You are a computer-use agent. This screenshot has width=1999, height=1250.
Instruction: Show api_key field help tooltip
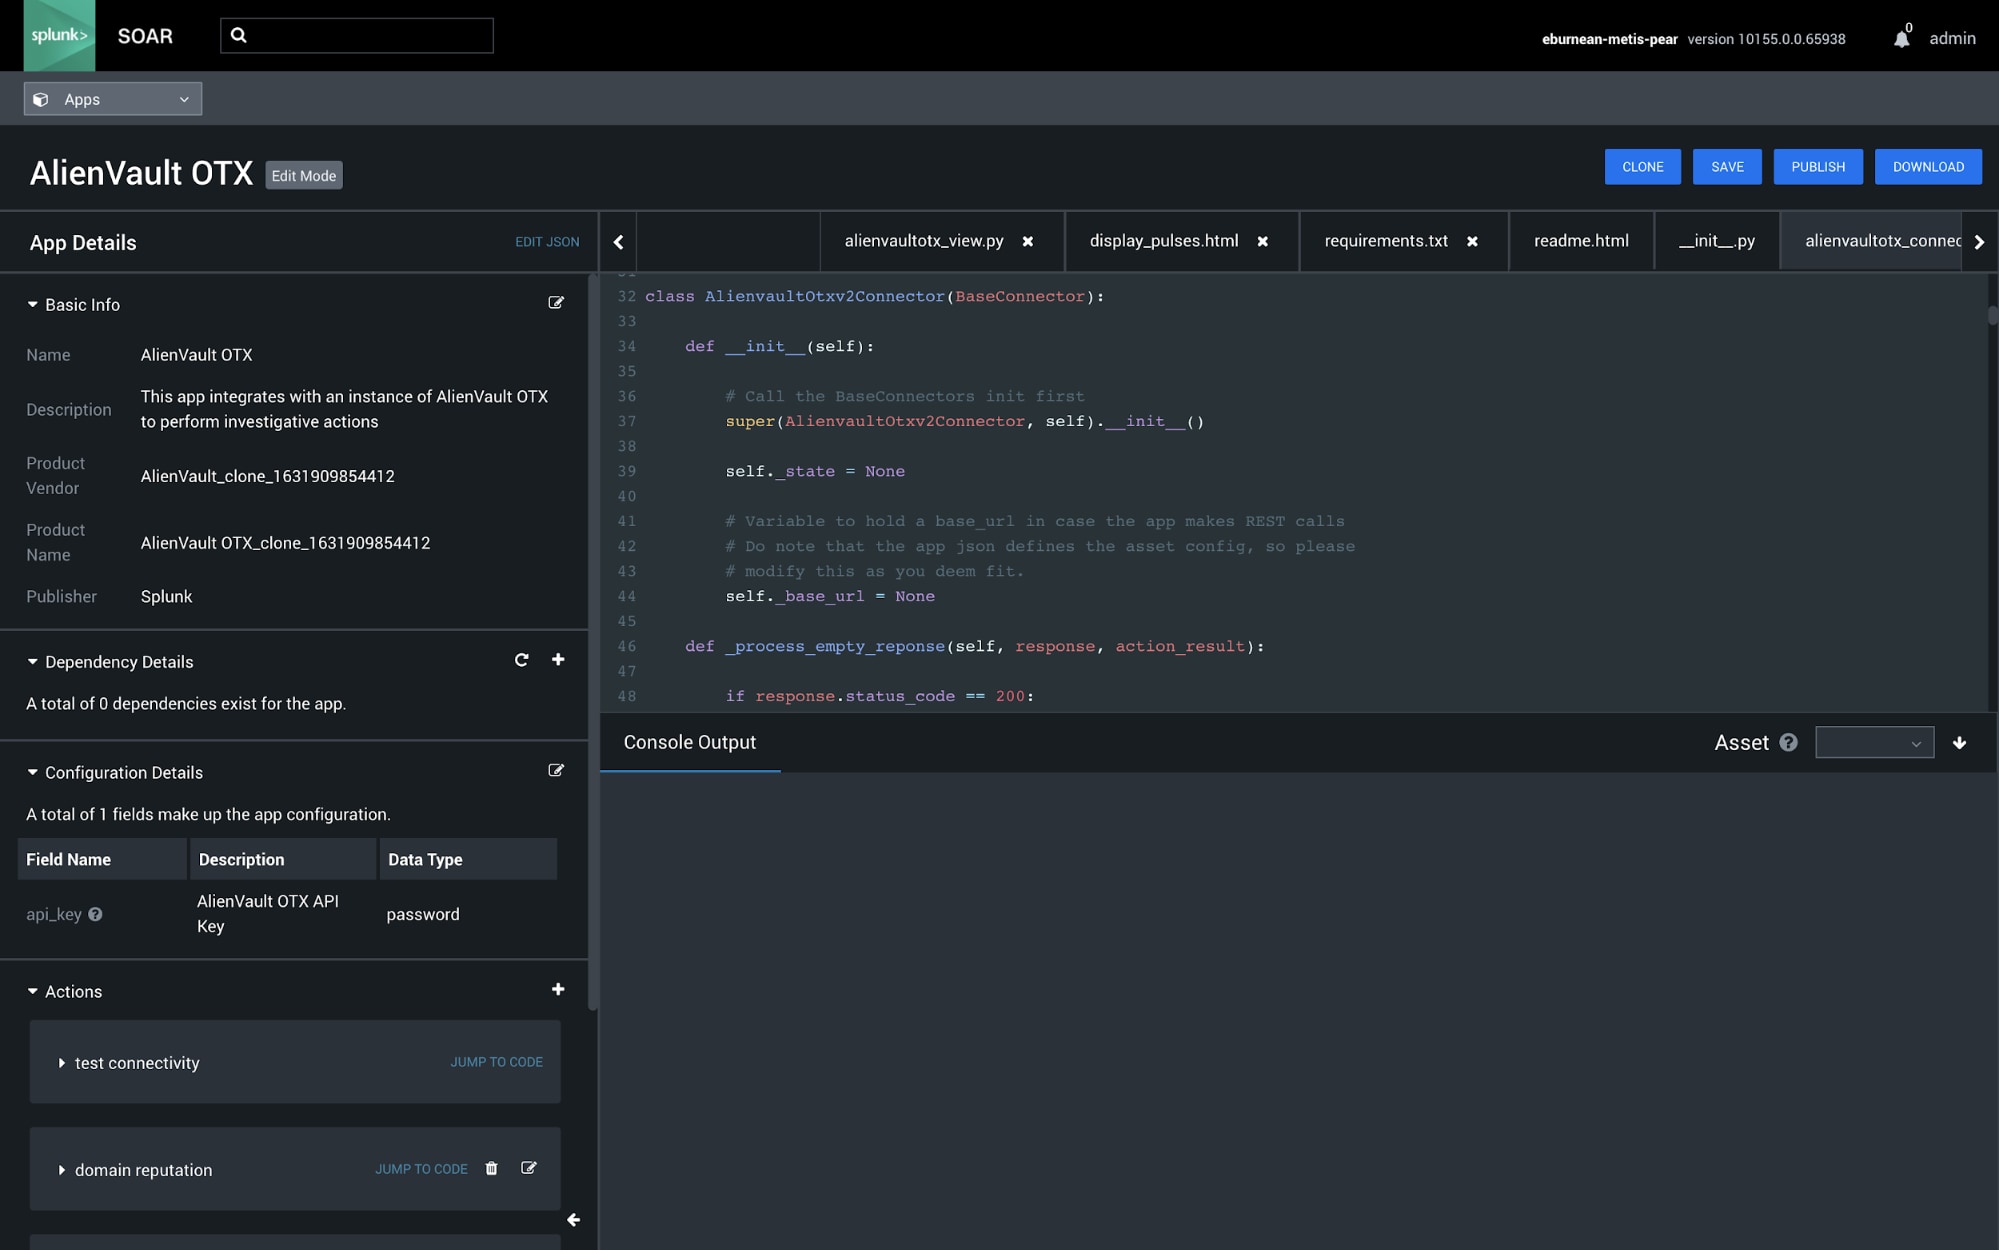click(95, 914)
